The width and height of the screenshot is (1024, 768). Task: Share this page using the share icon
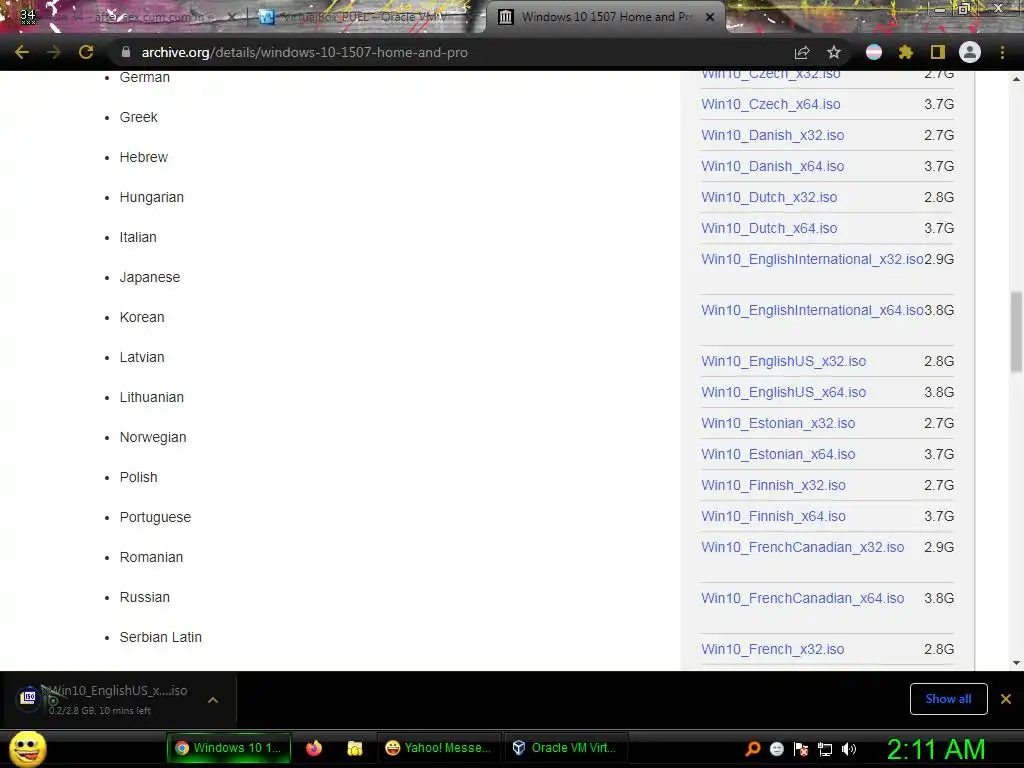[x=802, y=52]
